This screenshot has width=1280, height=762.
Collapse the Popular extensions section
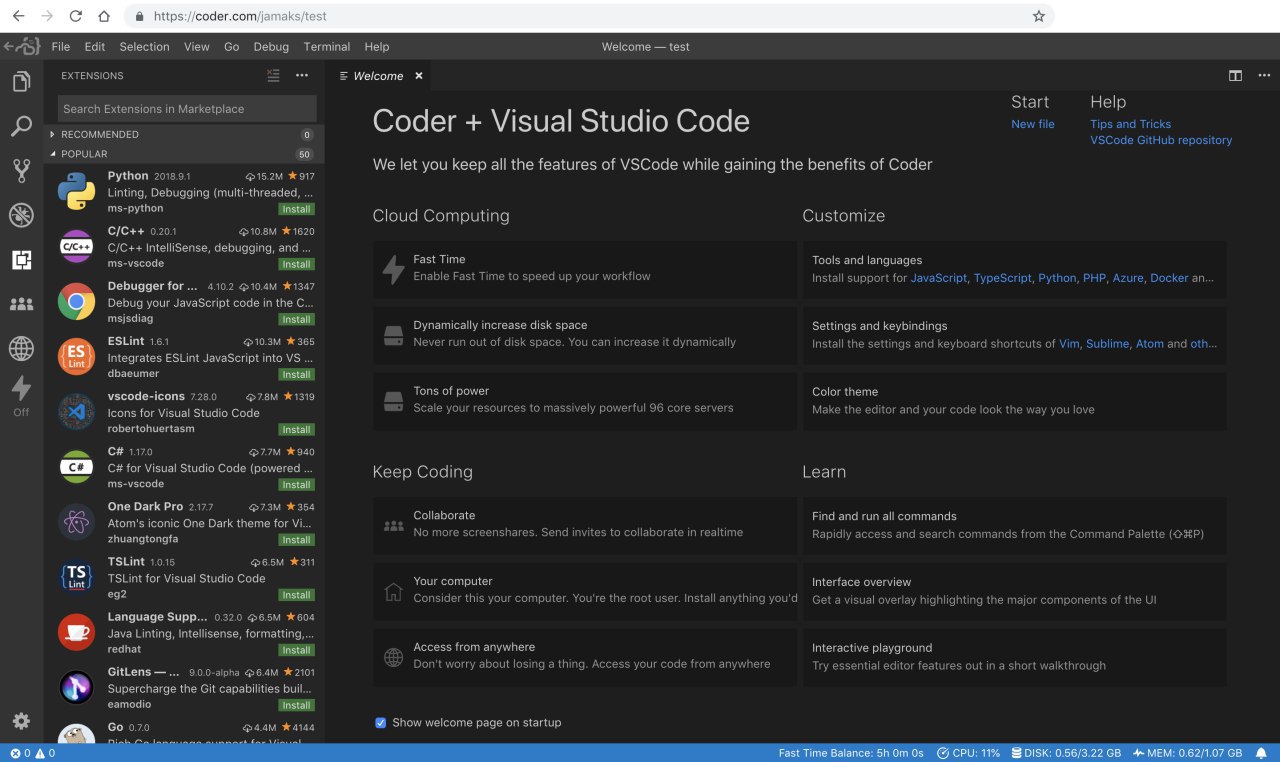pyautogui.click(x=184, y=154)
